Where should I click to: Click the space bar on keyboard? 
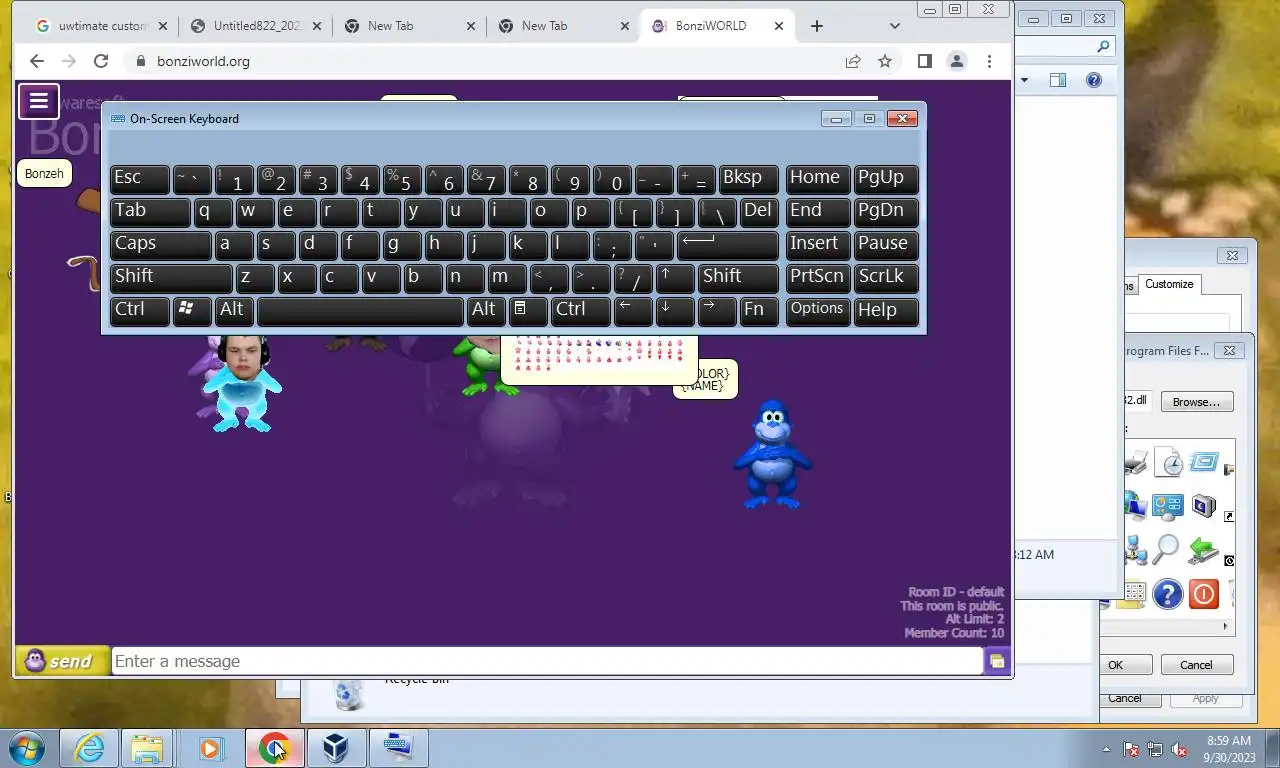point(360,311)
